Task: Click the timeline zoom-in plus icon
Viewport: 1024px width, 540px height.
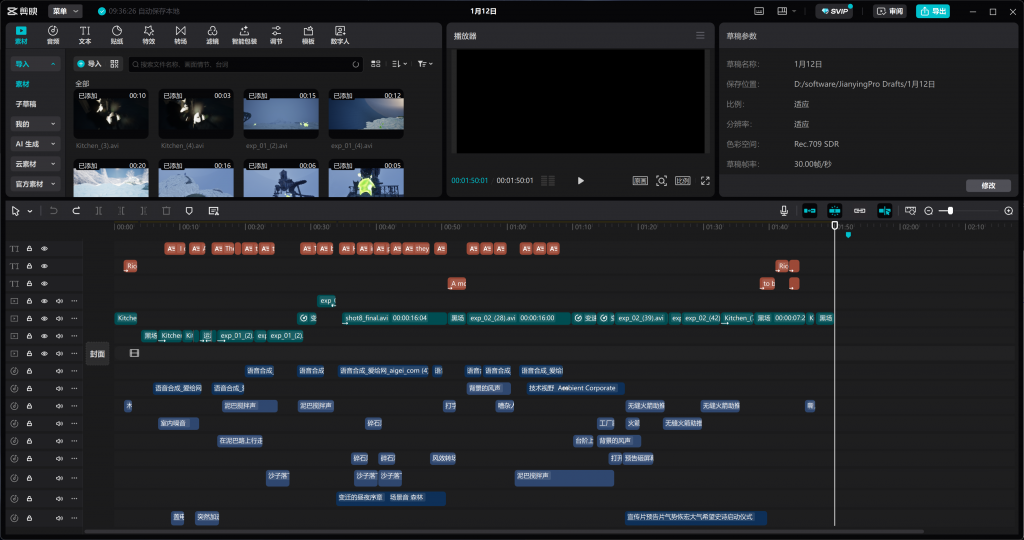Action: click(1008, 211)
